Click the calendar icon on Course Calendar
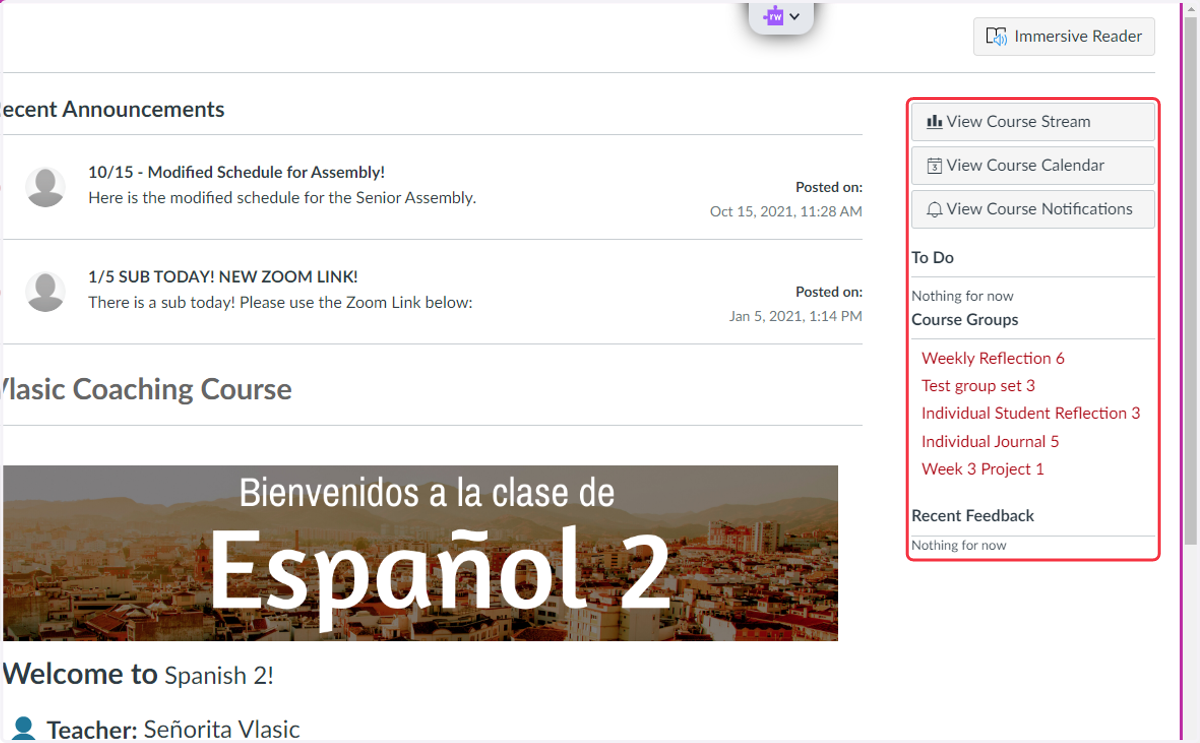1200x743 pixels. [935, 166]
